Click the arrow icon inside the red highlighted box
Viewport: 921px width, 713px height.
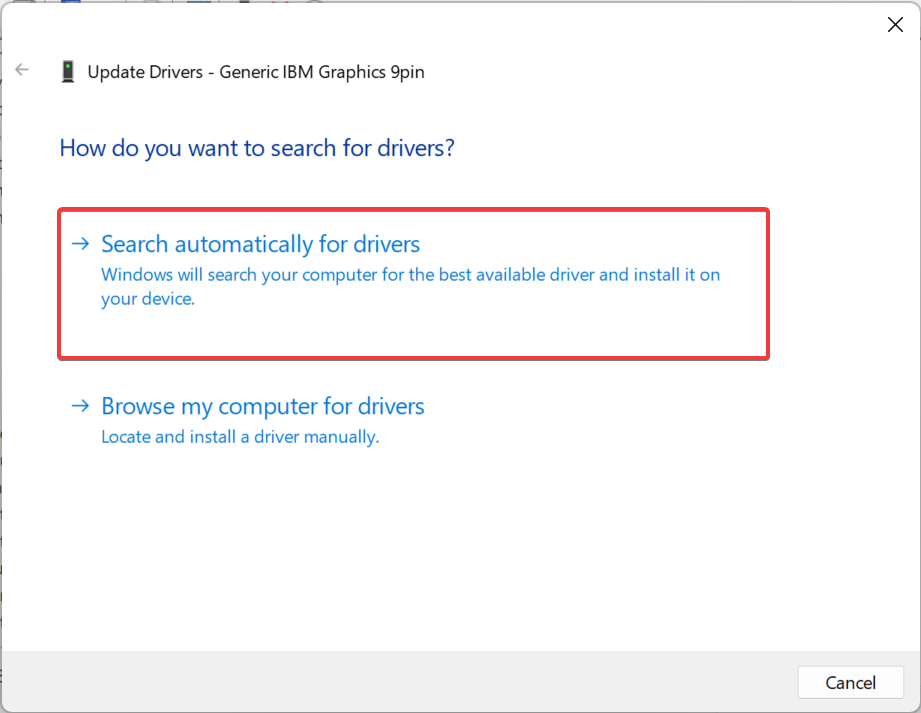pos(80,243)
